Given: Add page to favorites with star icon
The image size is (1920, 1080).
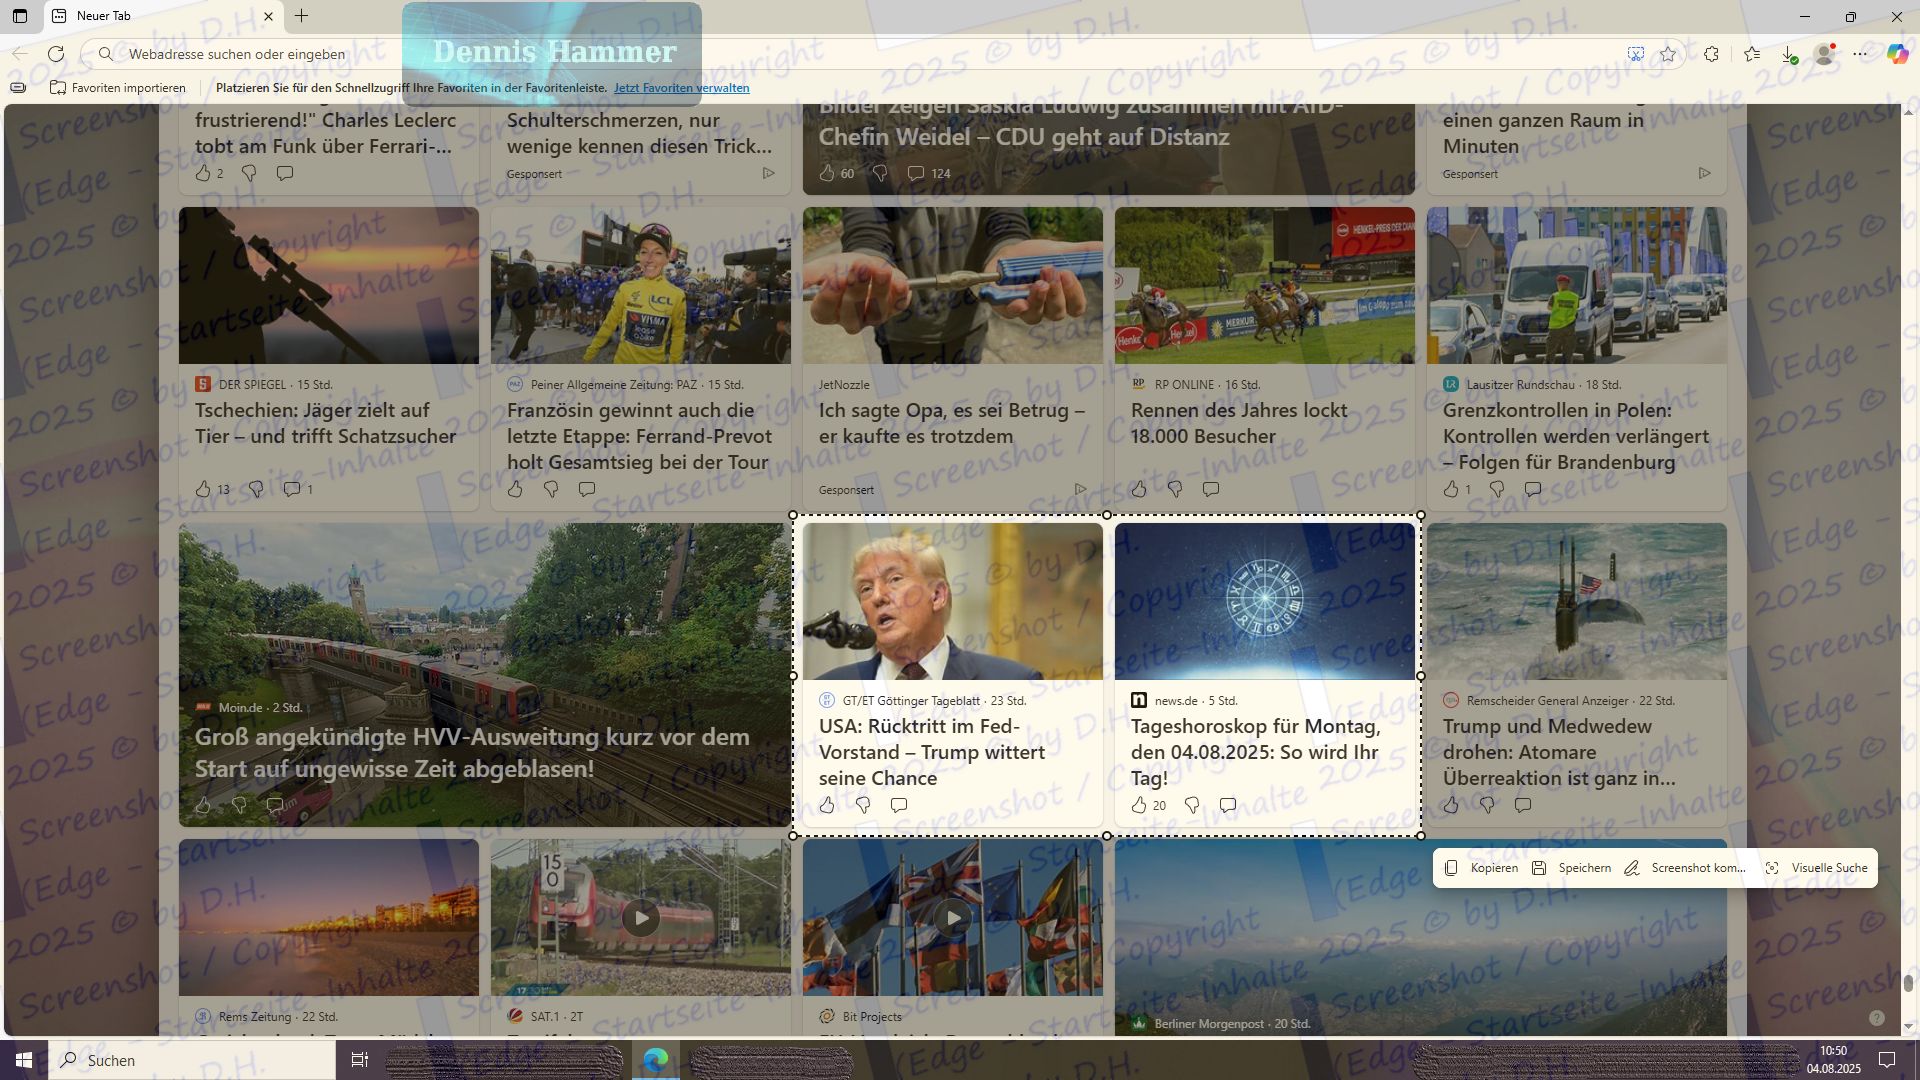Looking at the screenshot, I should coord(1668,54).
